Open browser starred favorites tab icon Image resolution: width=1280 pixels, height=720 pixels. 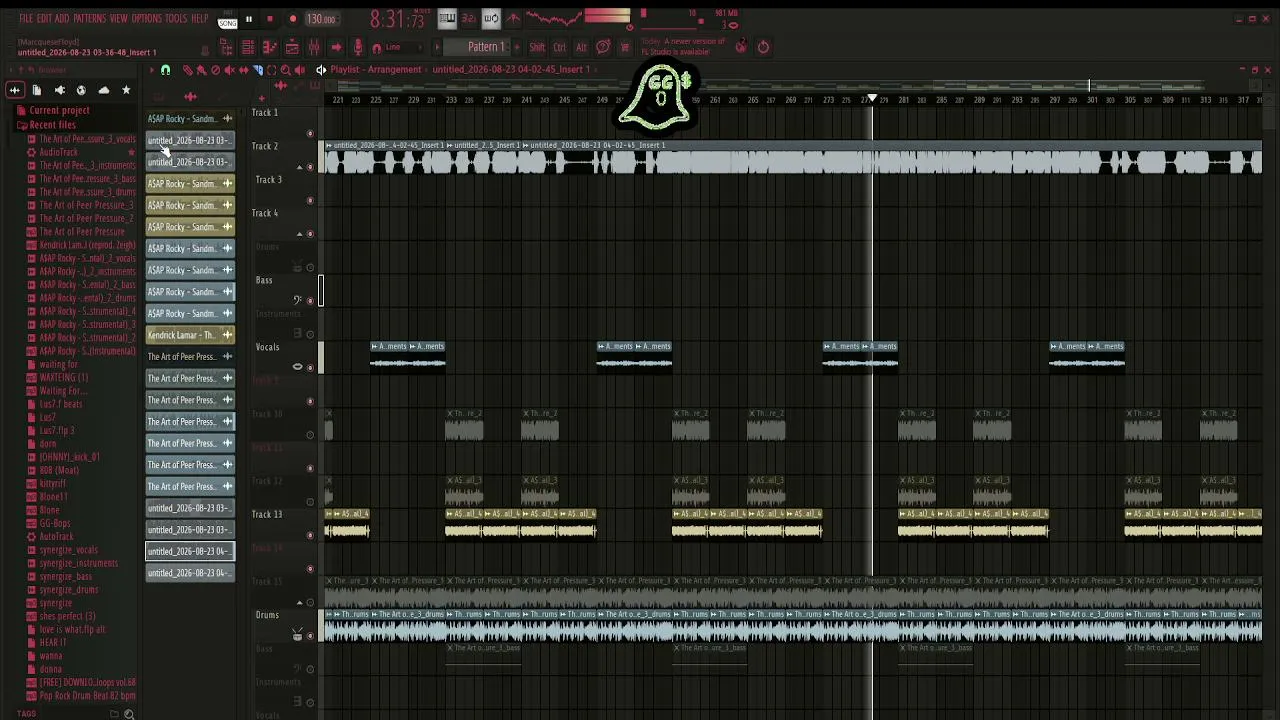click(x=126, y=90)
